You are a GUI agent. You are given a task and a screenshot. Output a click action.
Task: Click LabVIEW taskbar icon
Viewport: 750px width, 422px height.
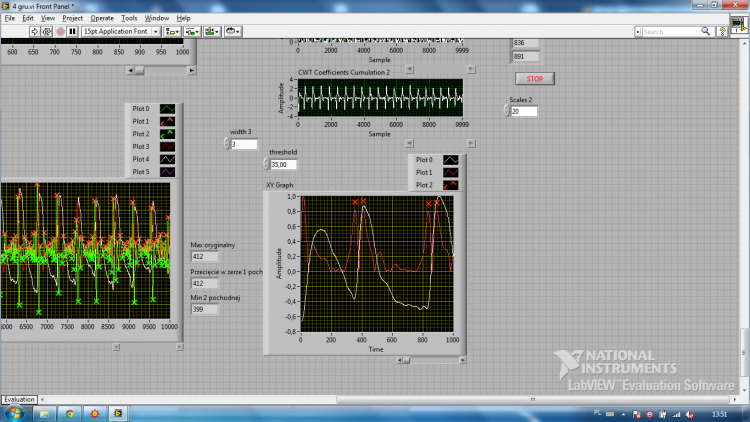coord(118,414)
